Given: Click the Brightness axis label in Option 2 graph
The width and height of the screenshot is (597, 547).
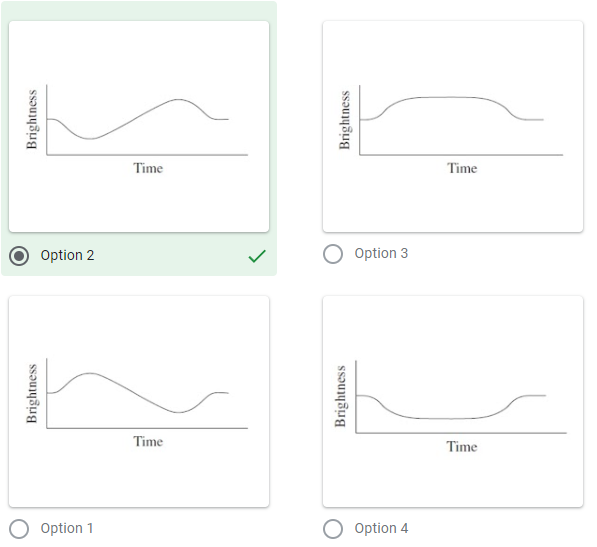Looking at the screenshot, I should 32,119.
